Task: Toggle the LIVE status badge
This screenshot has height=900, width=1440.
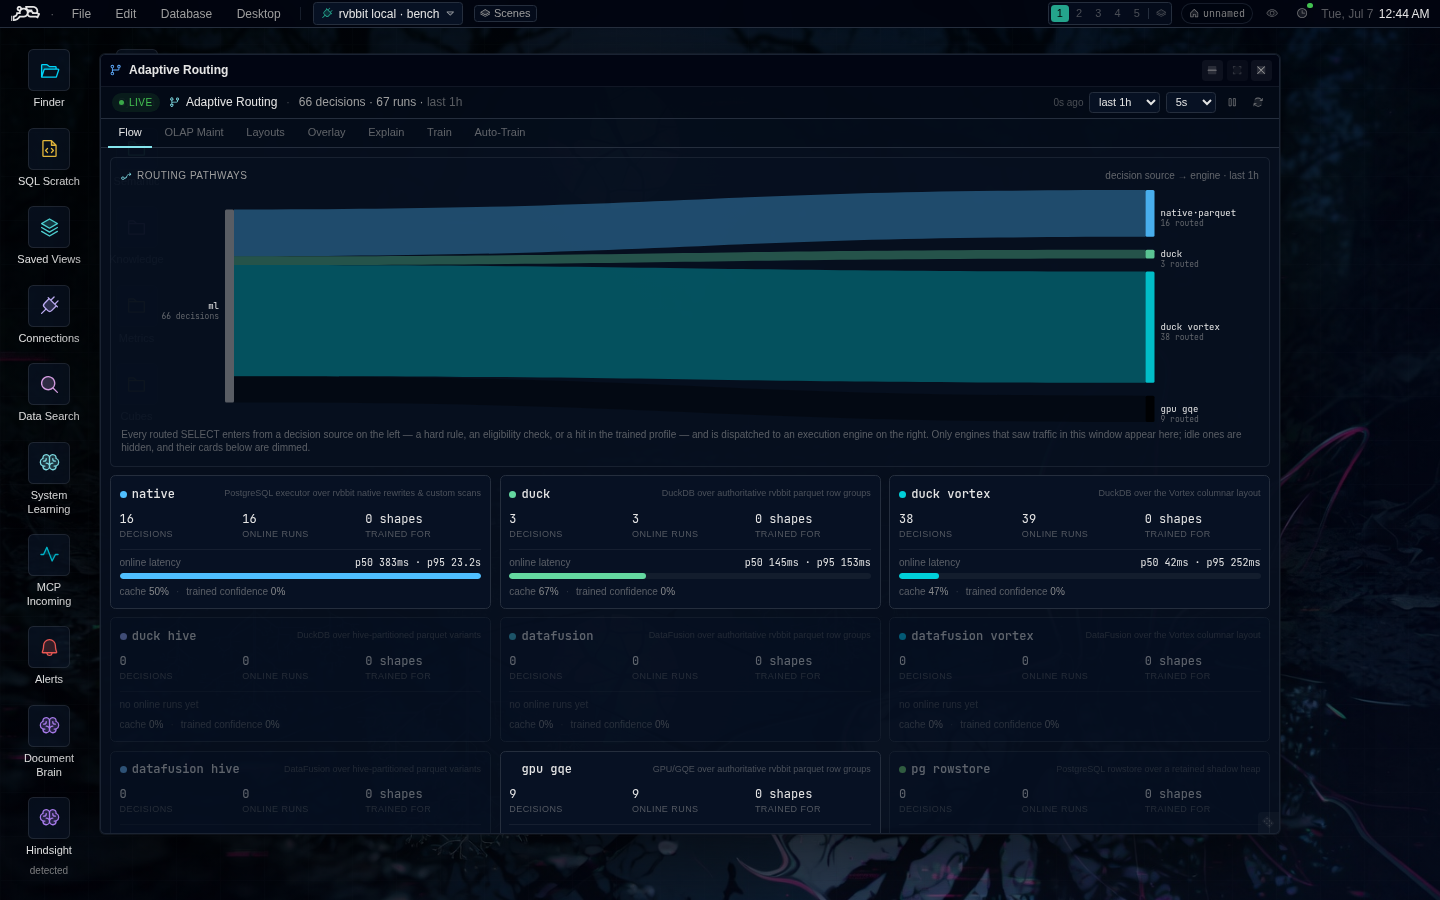Action: [x=135, y=102]
